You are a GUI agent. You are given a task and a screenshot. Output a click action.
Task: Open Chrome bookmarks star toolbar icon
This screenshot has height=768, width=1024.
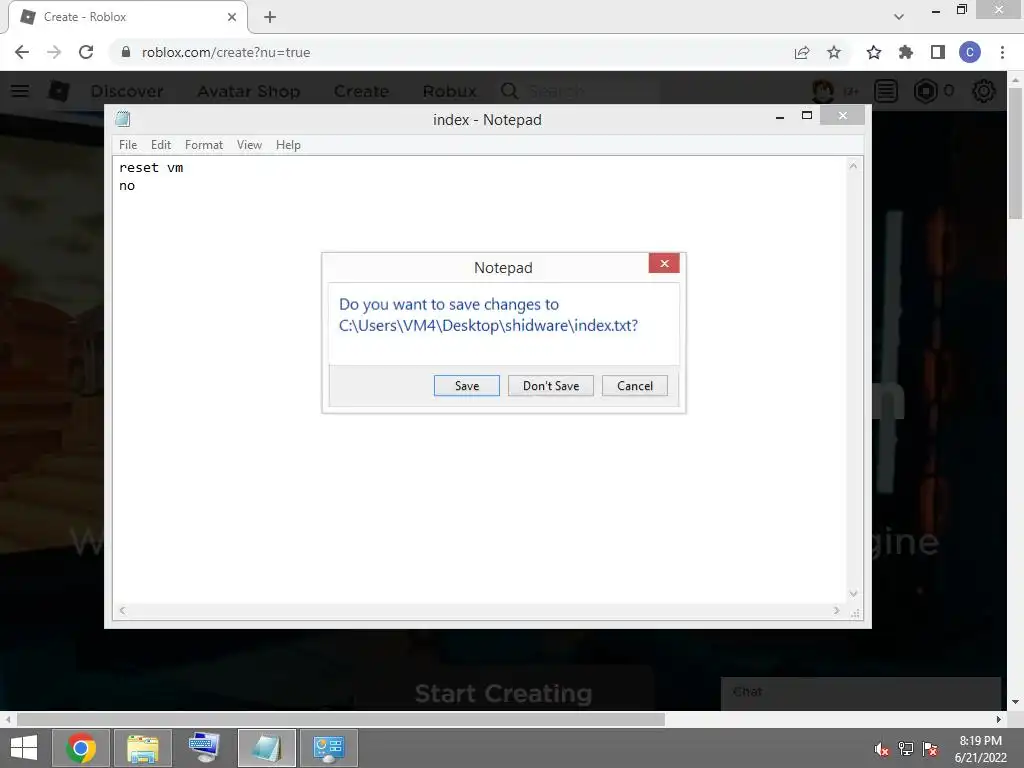pos(874,52)
